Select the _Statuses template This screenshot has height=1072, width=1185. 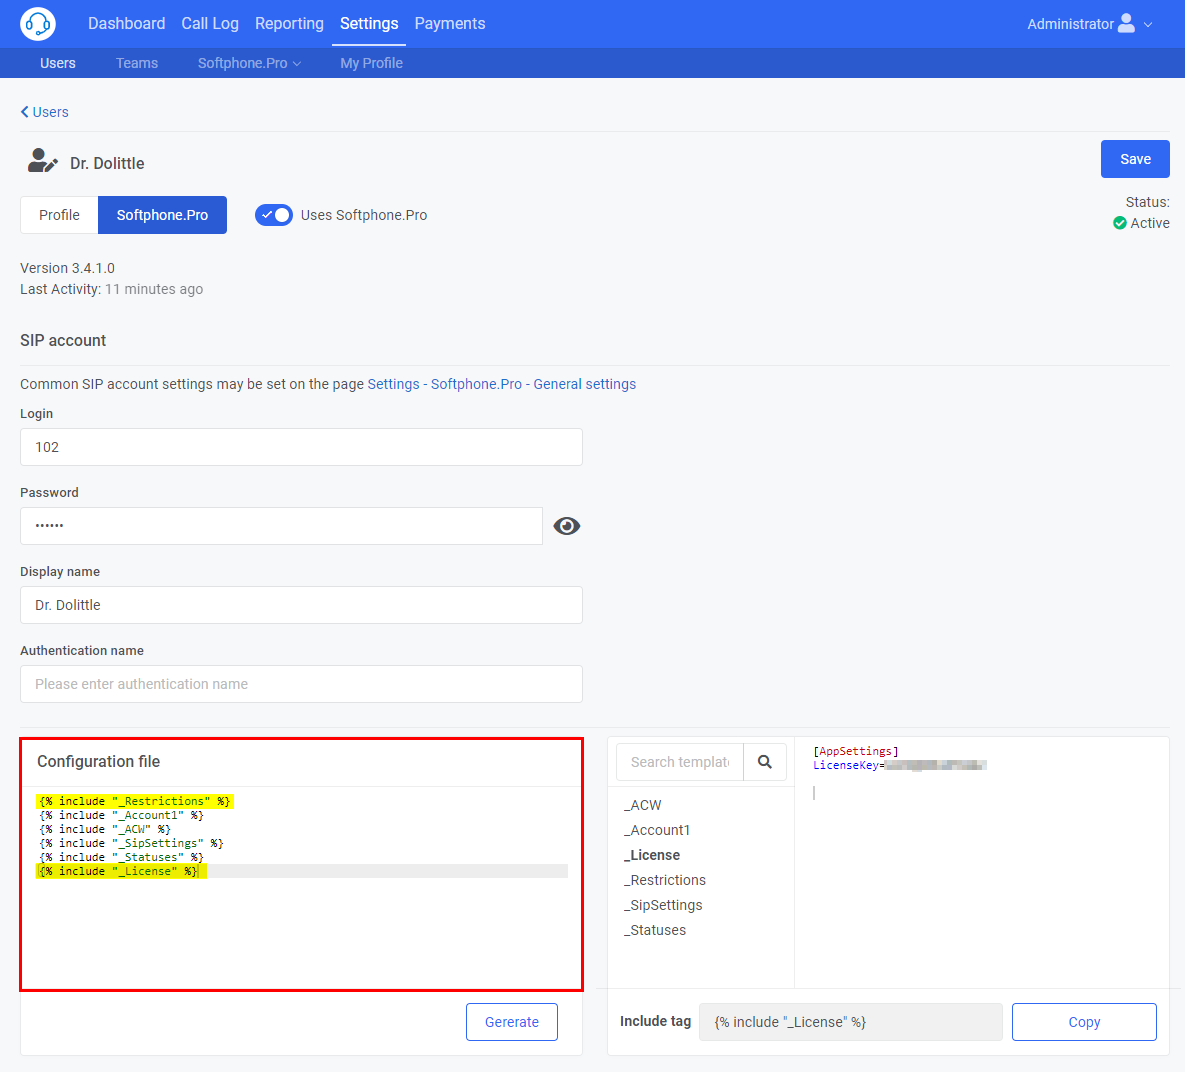coord(654,931)
